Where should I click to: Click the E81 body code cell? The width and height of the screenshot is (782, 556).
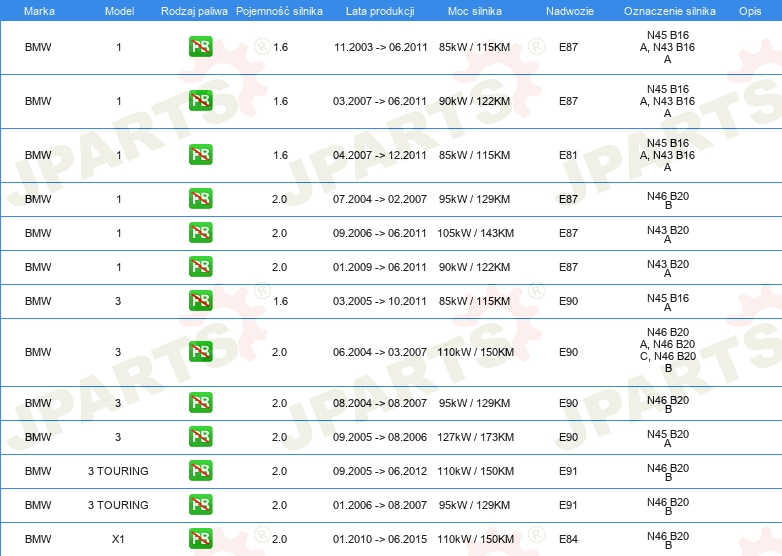(568, 155)
